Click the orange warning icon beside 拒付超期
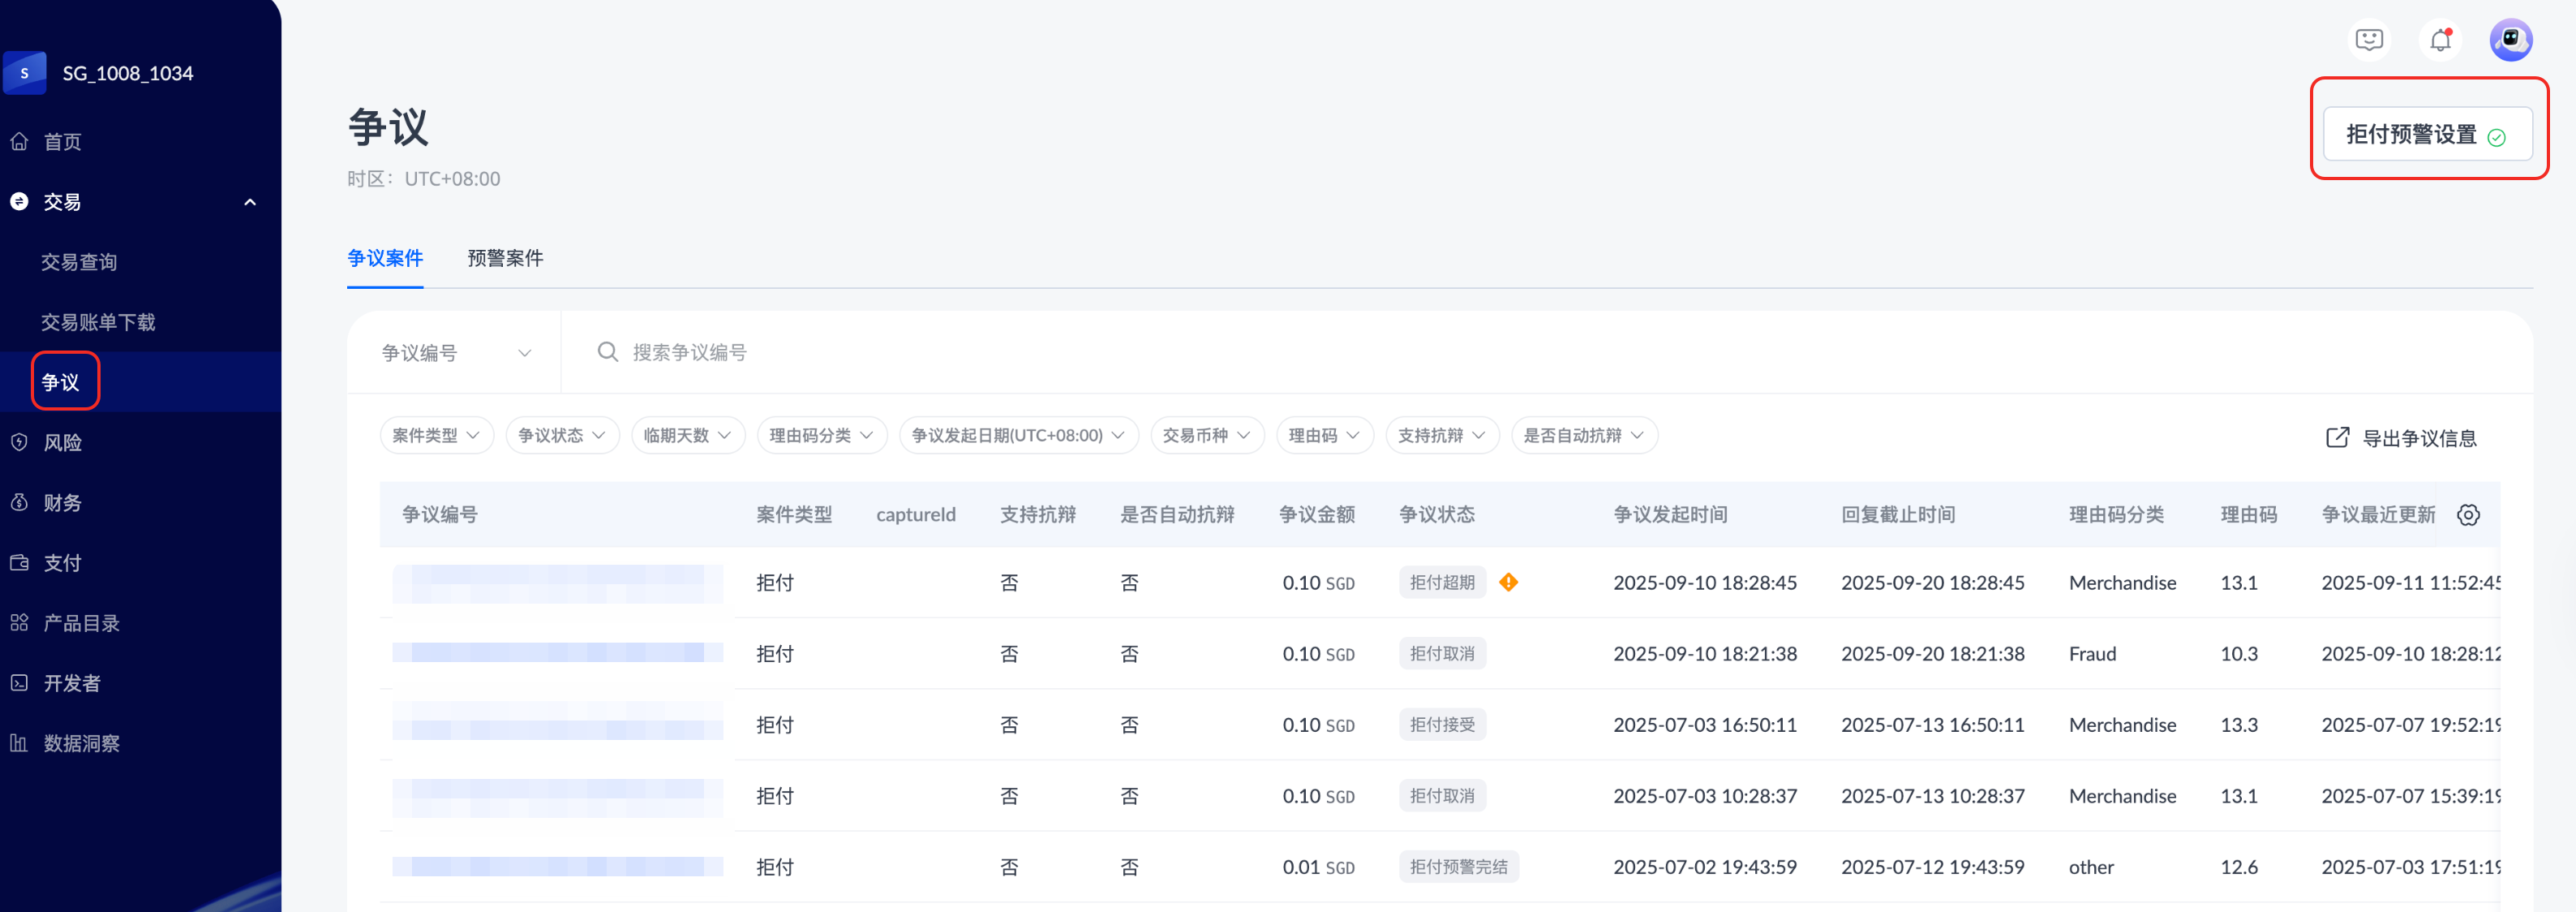The width and height of the screenshot is (2576, 912). pyautogui.click(x=1508, y=582)
